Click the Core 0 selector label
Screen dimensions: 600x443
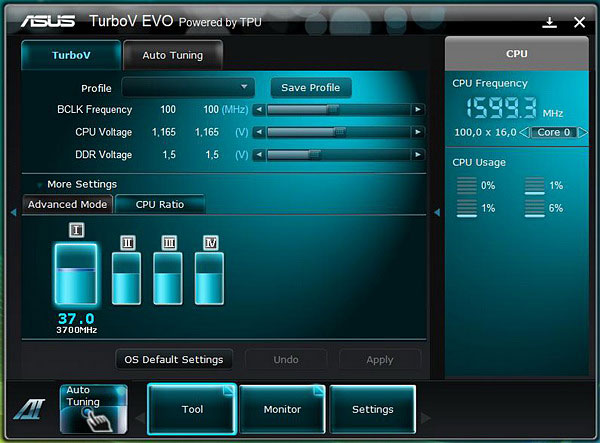point(553,132)
